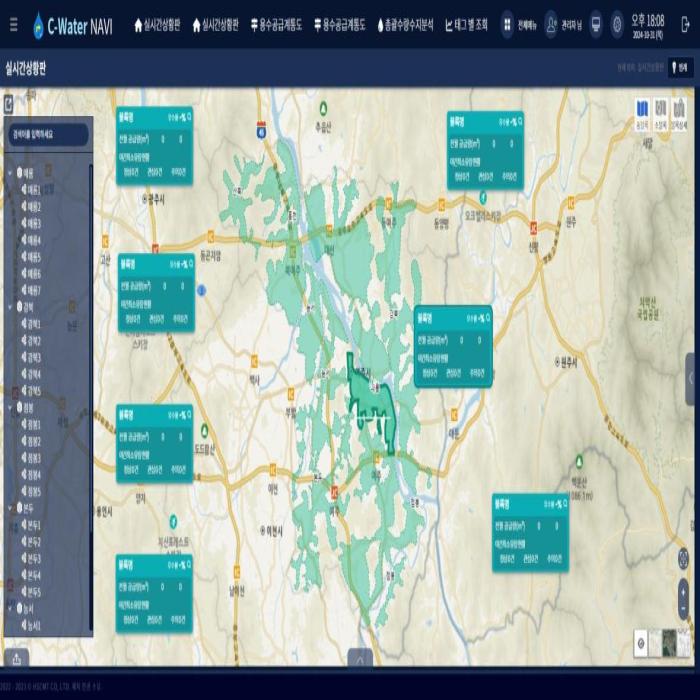
Task: Click the pop-out icon above the search box
Action: [x=8, y=104]
